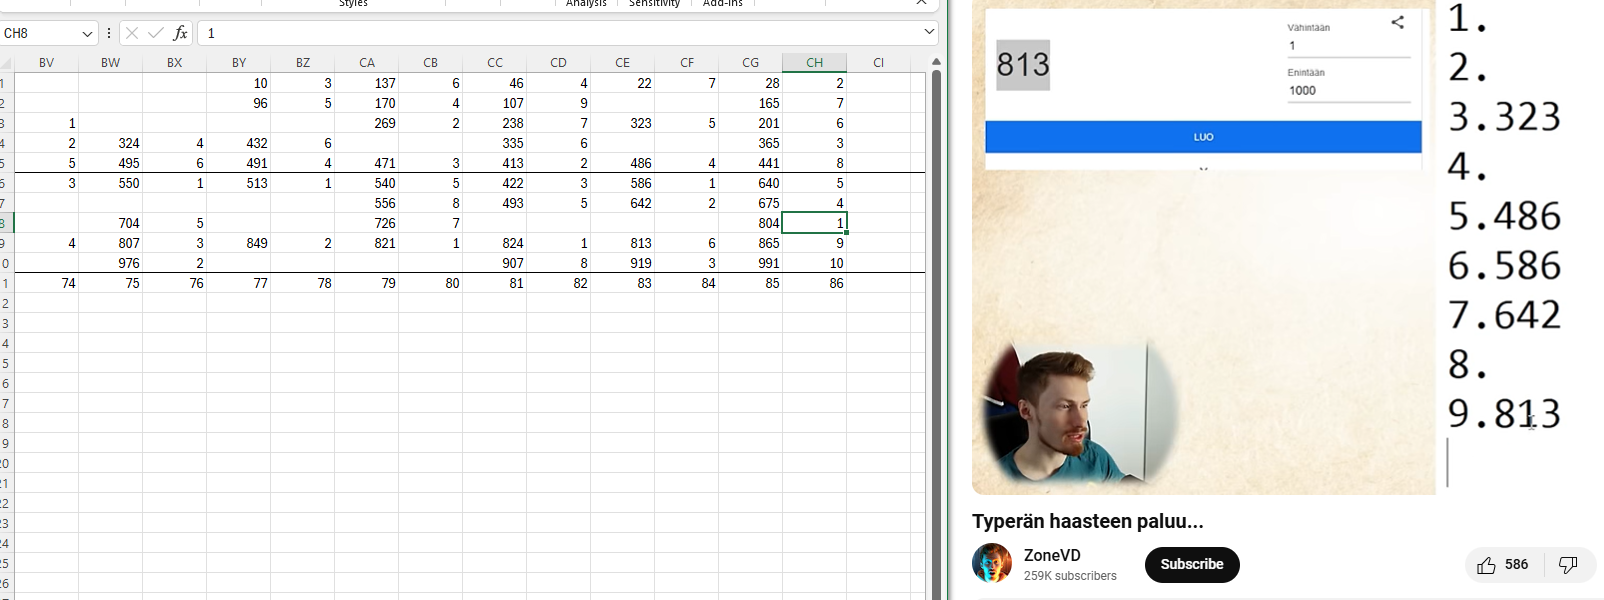Click the cell containing 556
The image size is (1604, 600).
click(x=366, y=203)
